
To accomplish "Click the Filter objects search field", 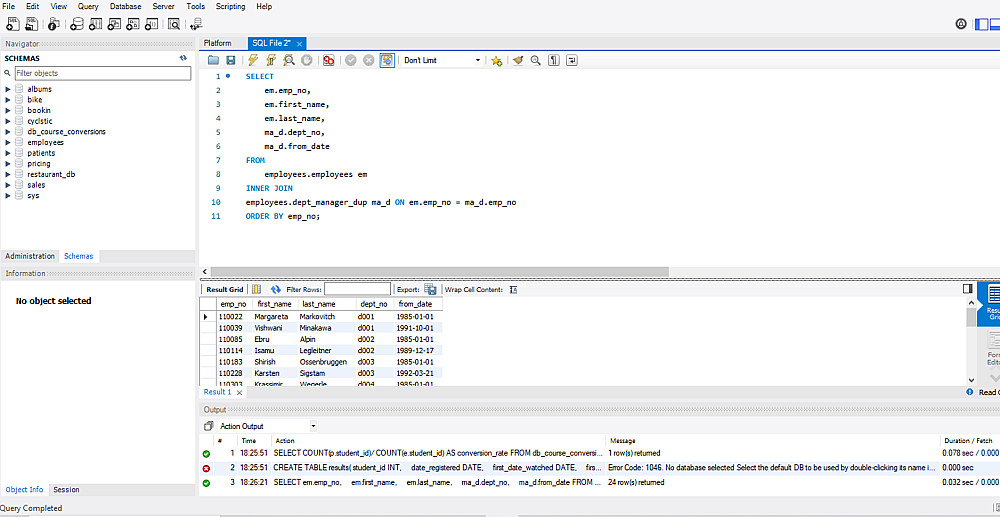I will (x=101, y=73).
